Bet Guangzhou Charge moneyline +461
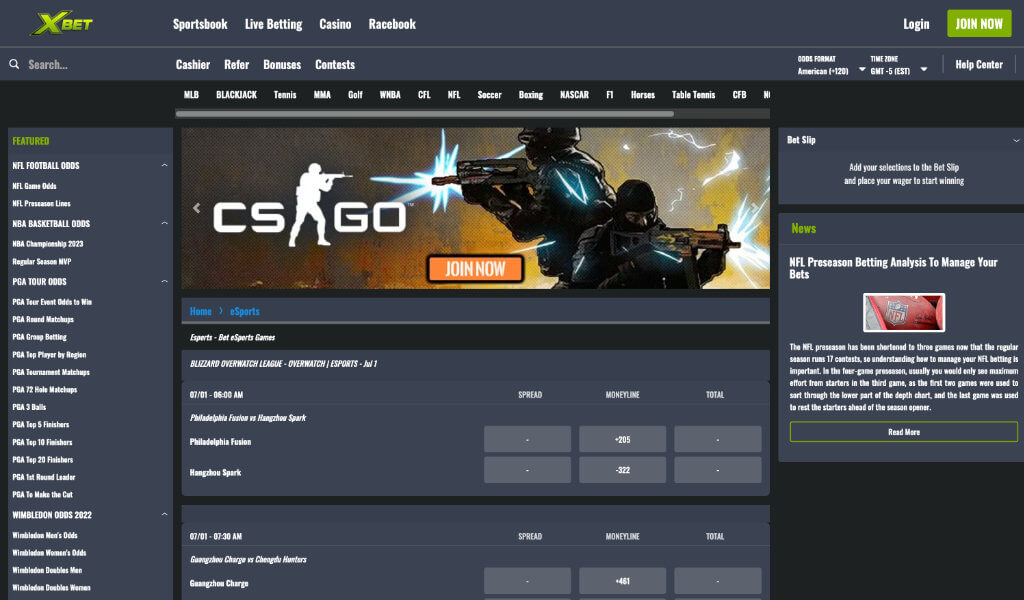Viewport: 1024px width, 600px height. 622,581
